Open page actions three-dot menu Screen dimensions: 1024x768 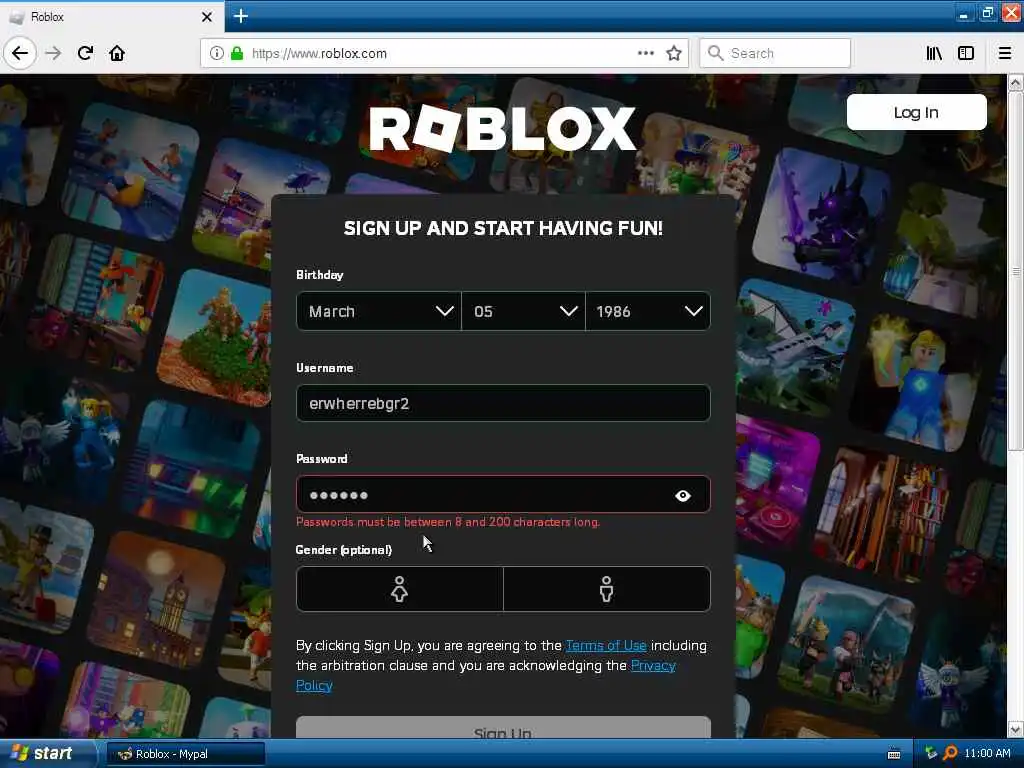[x=645, y=53]
